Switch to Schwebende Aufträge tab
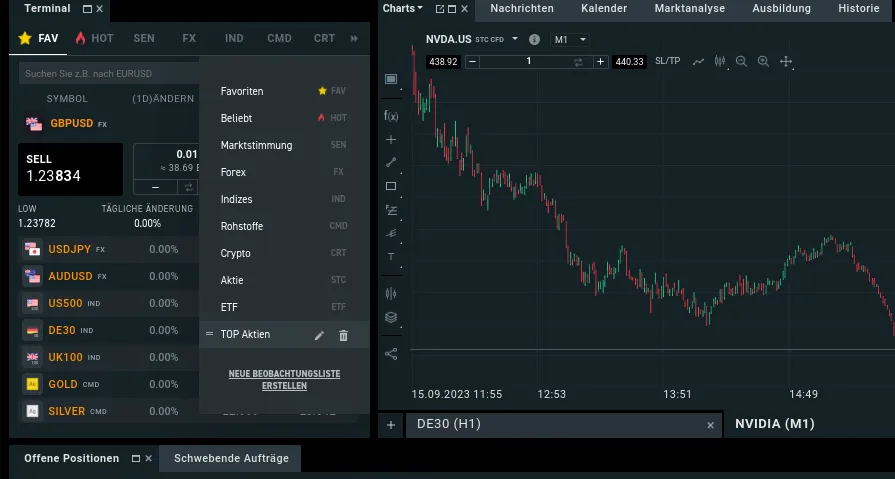The image size is (895, 479). point(231,458)
